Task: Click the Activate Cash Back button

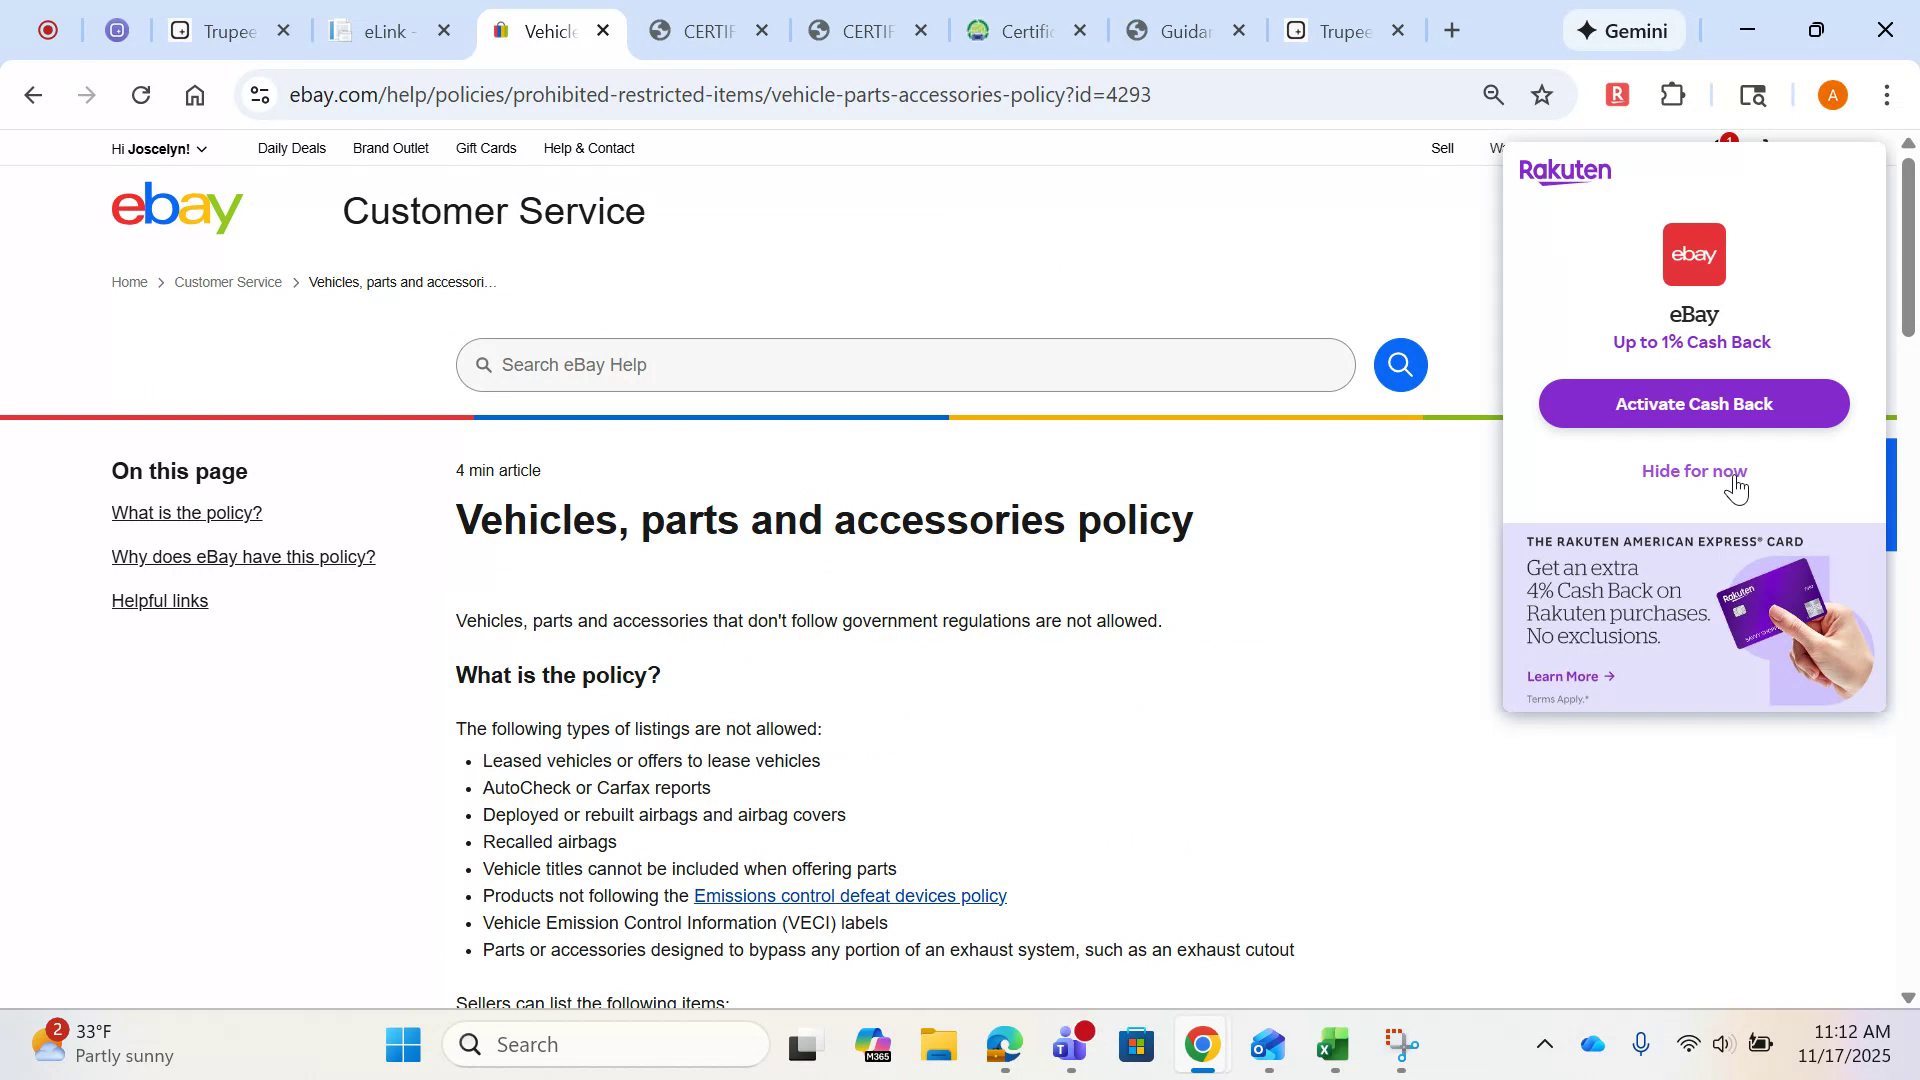Action: point(1694,403)
